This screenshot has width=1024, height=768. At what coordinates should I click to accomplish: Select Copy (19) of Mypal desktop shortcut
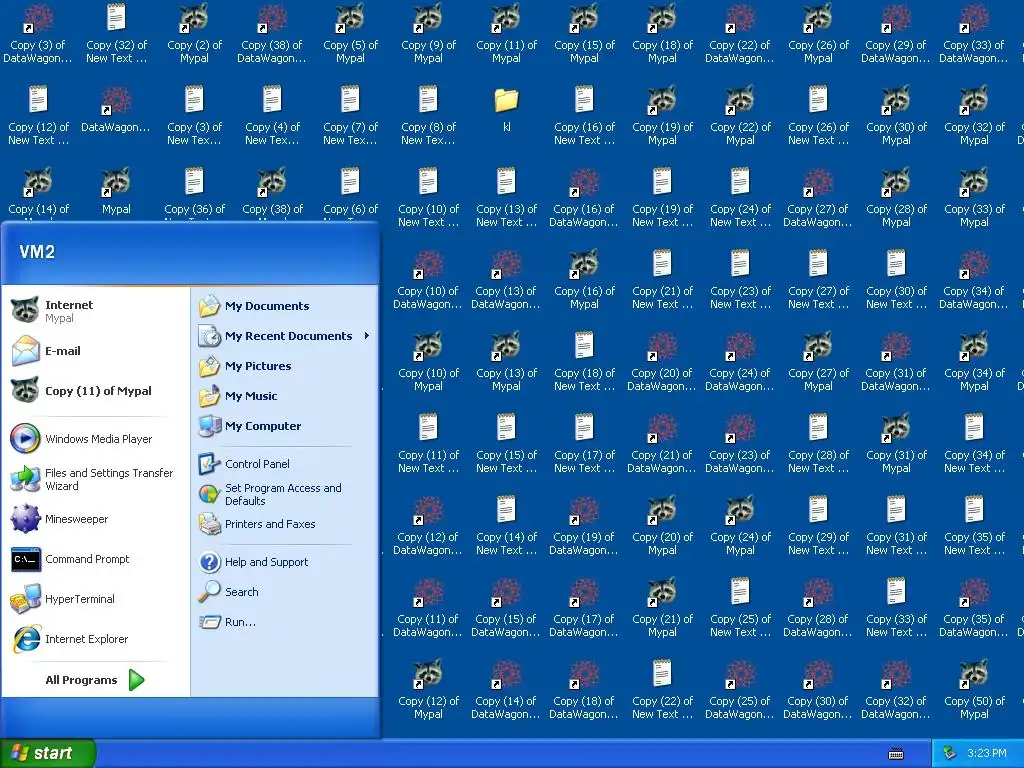tap(662, 116)
